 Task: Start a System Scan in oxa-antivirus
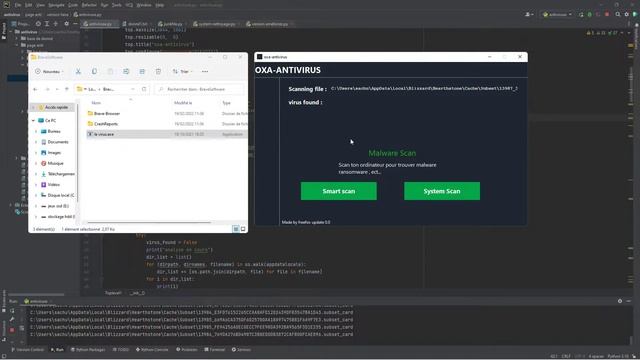[x=442, y=191]
